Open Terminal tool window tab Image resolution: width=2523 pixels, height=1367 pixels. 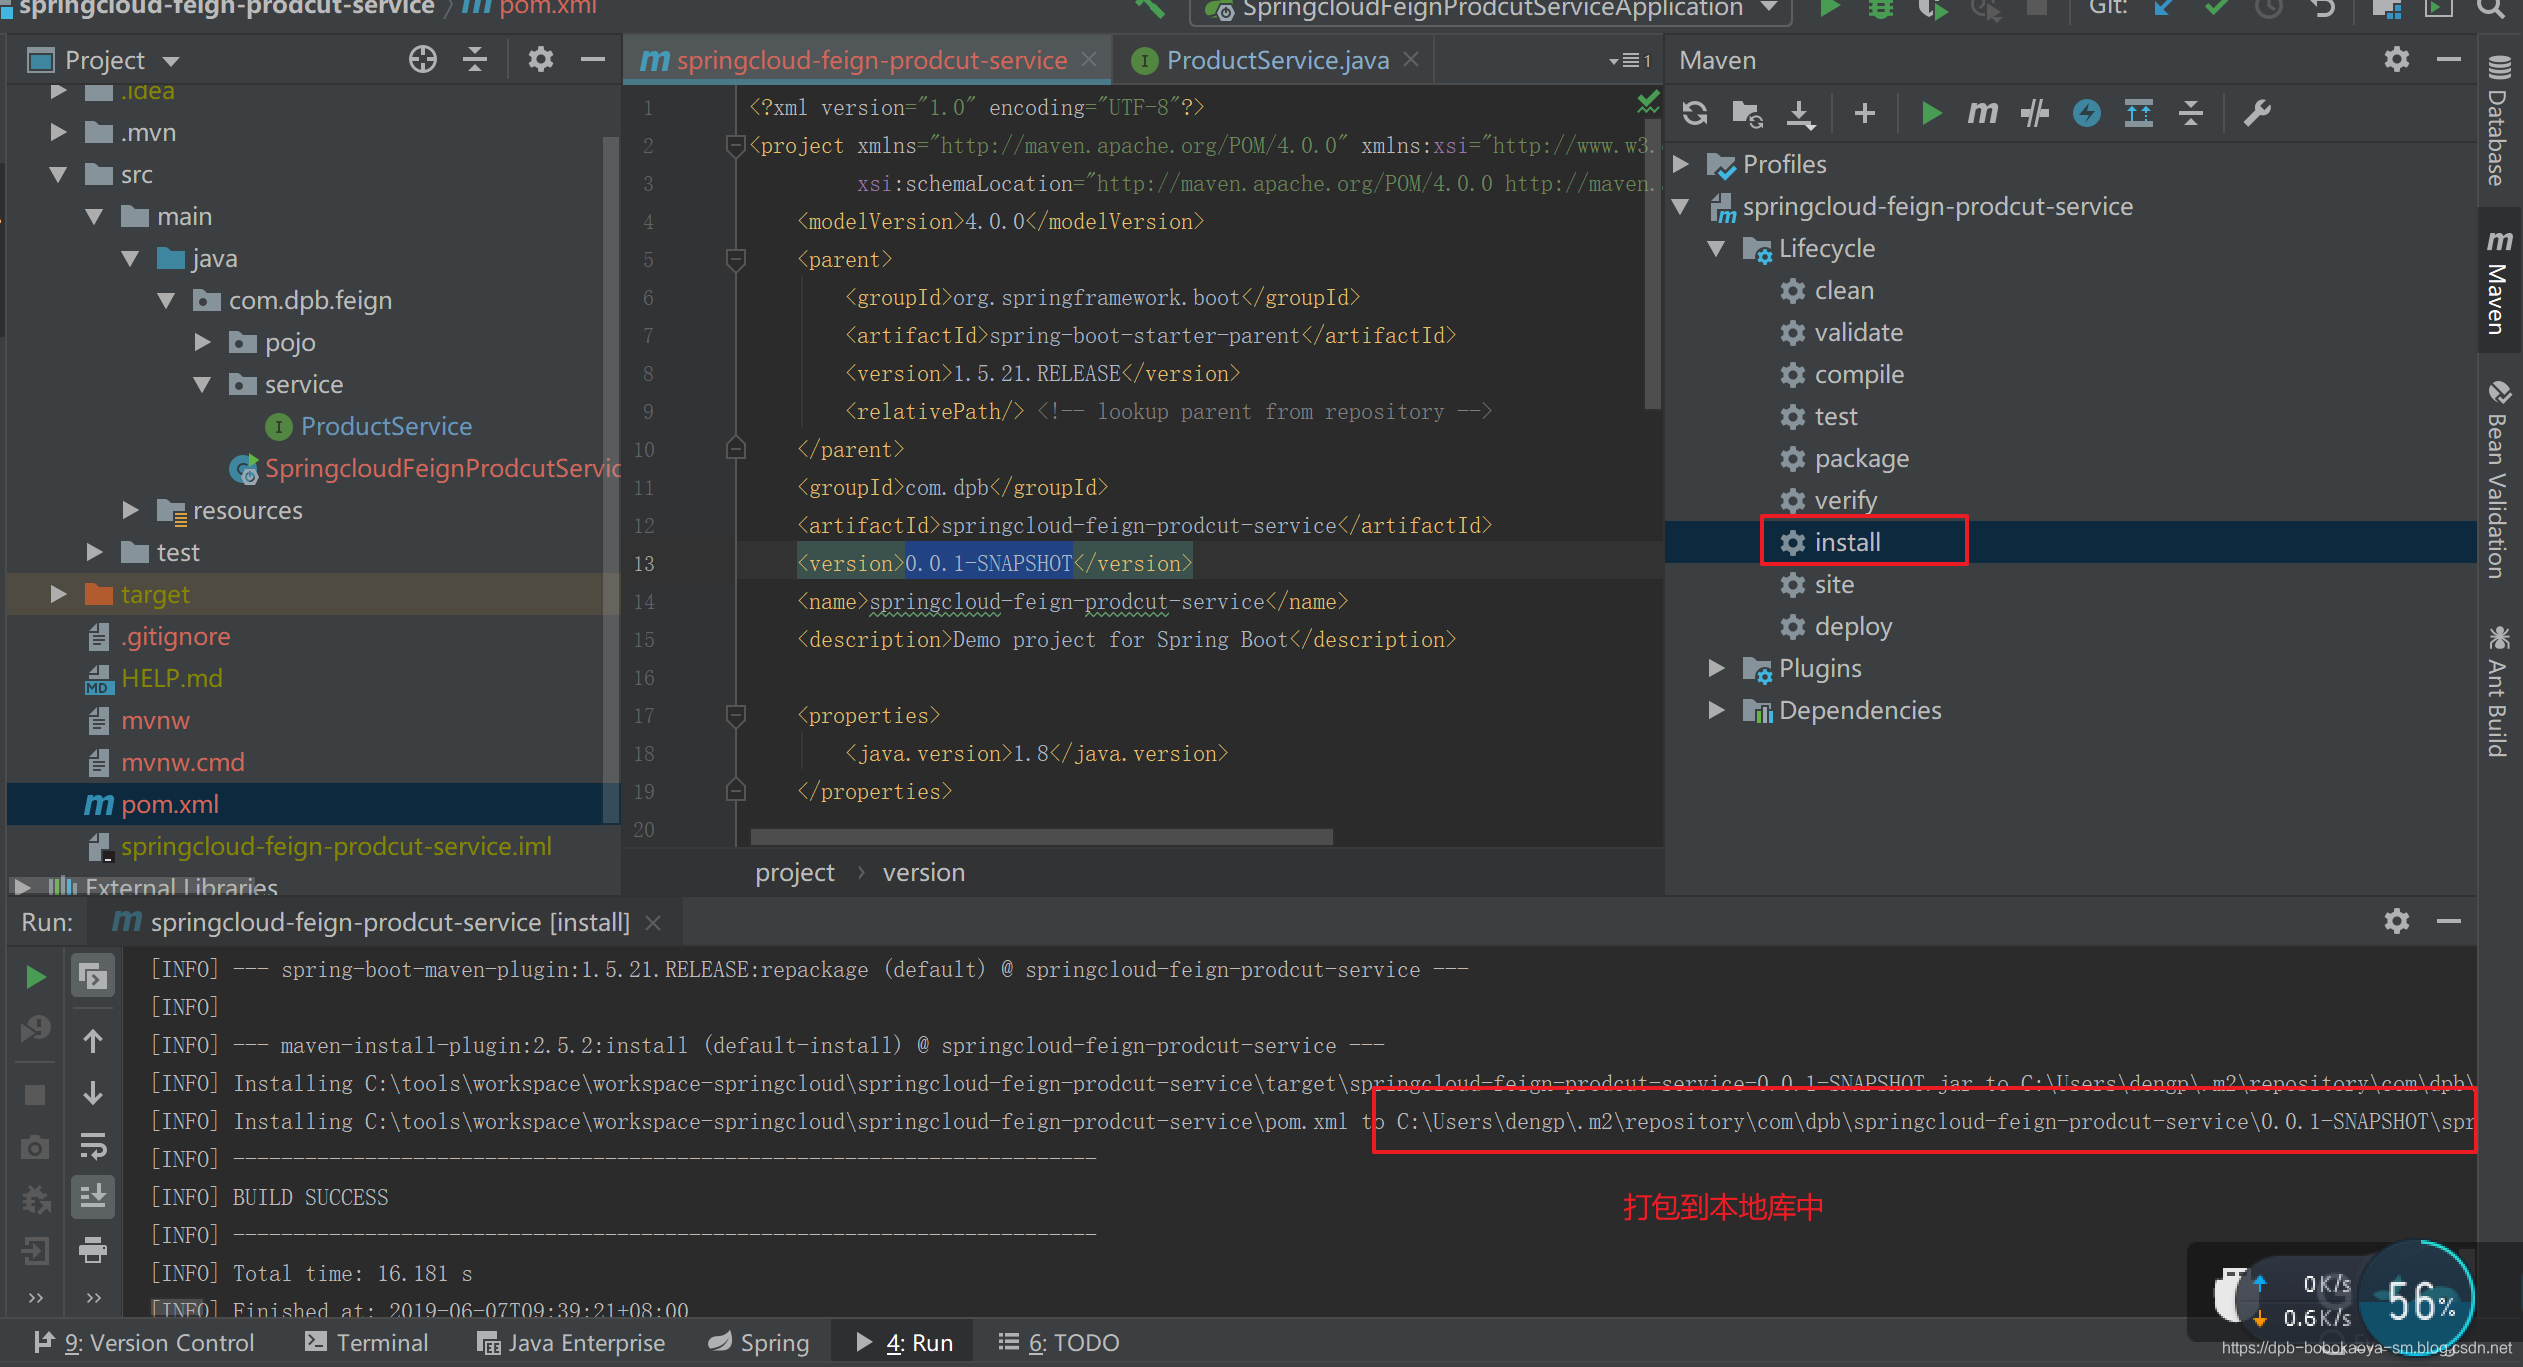click(366, 1343)
